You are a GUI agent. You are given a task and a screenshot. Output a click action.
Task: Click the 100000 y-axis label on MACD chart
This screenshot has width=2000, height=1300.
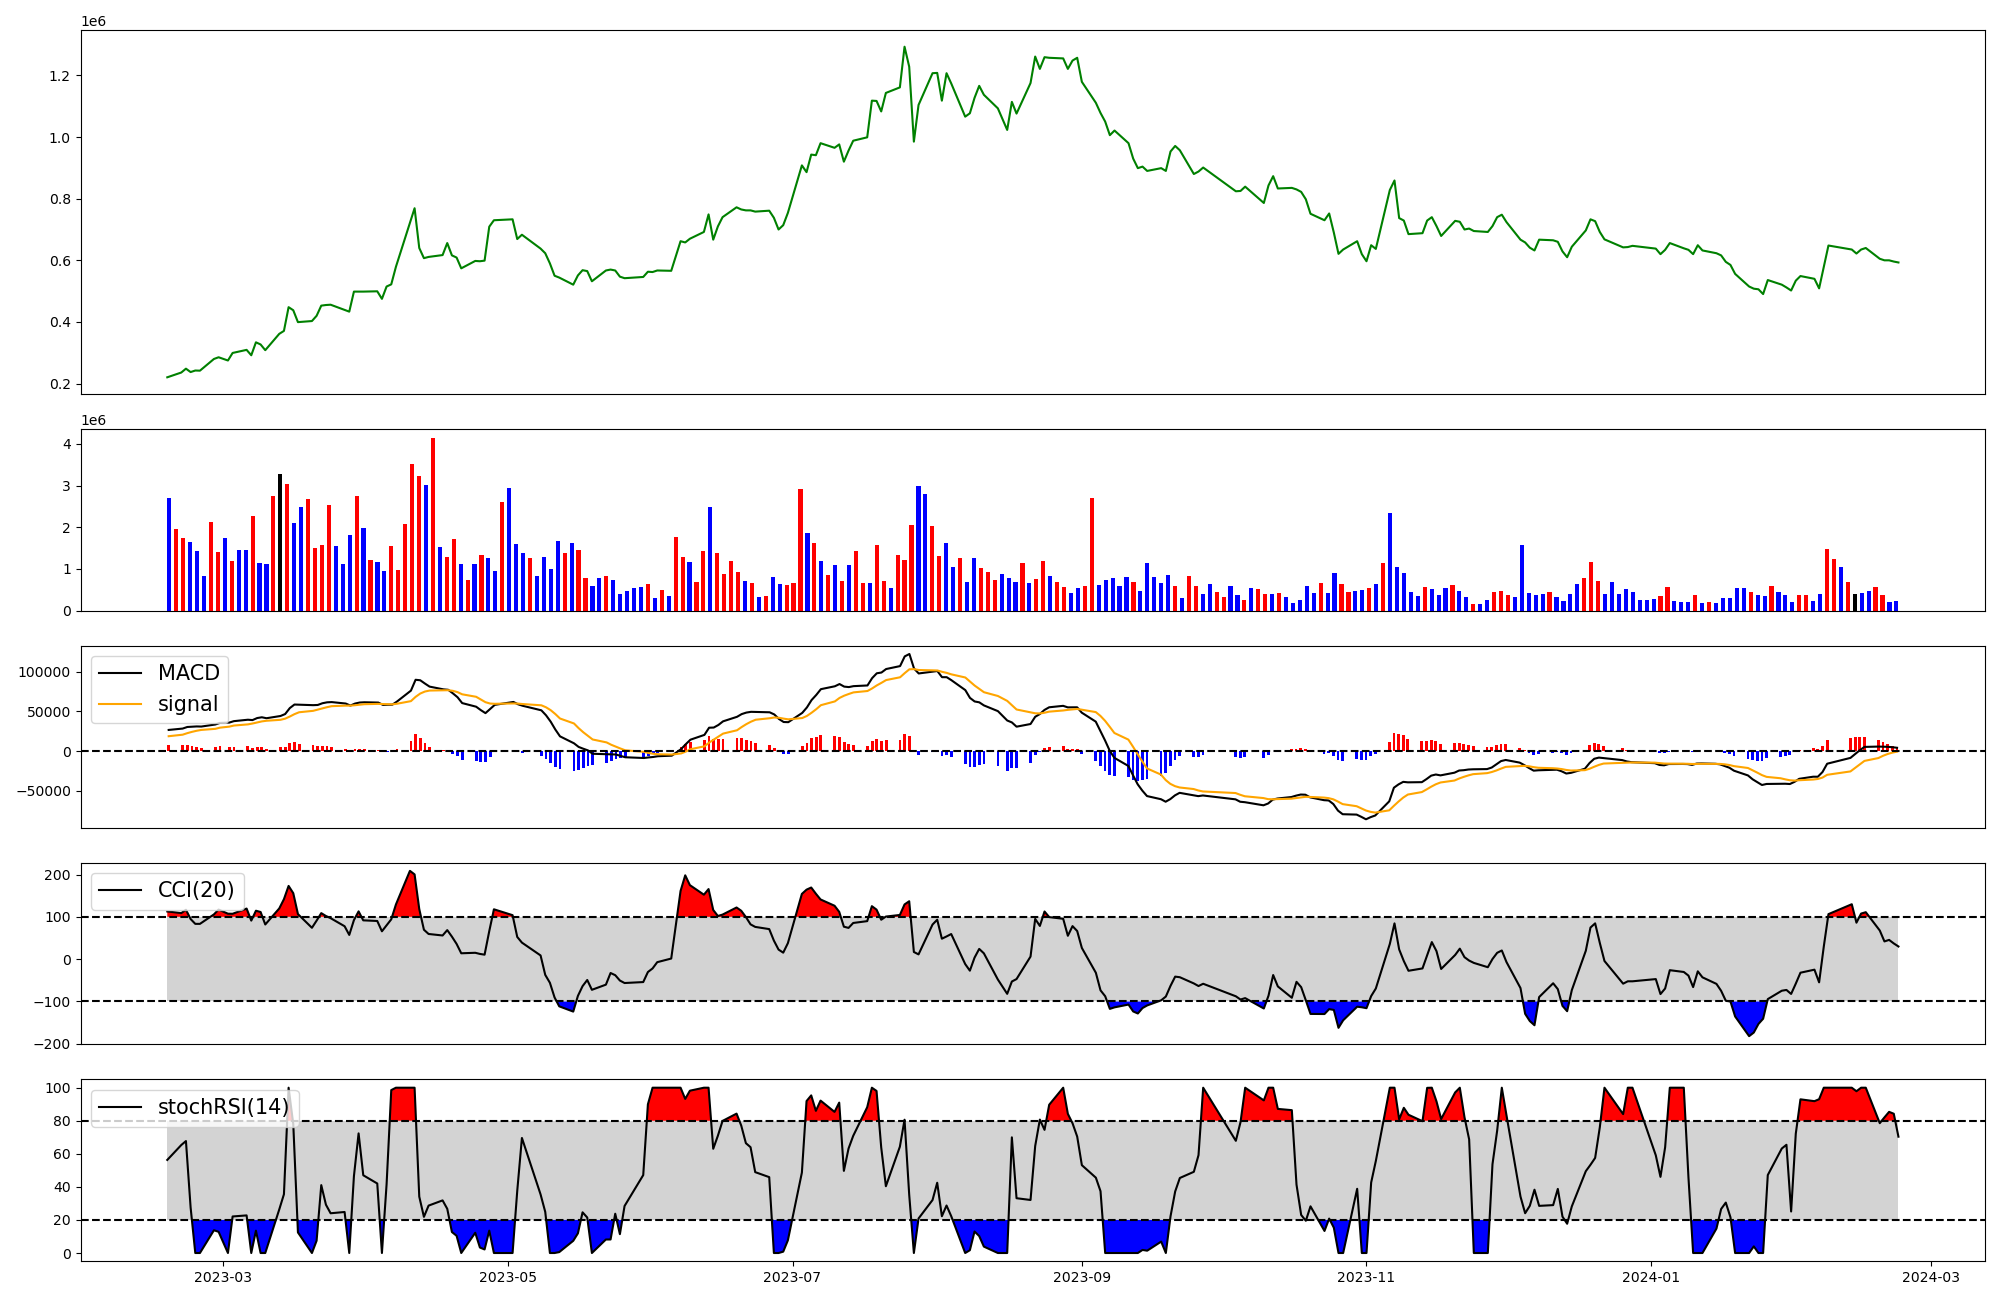coord(44,673)
